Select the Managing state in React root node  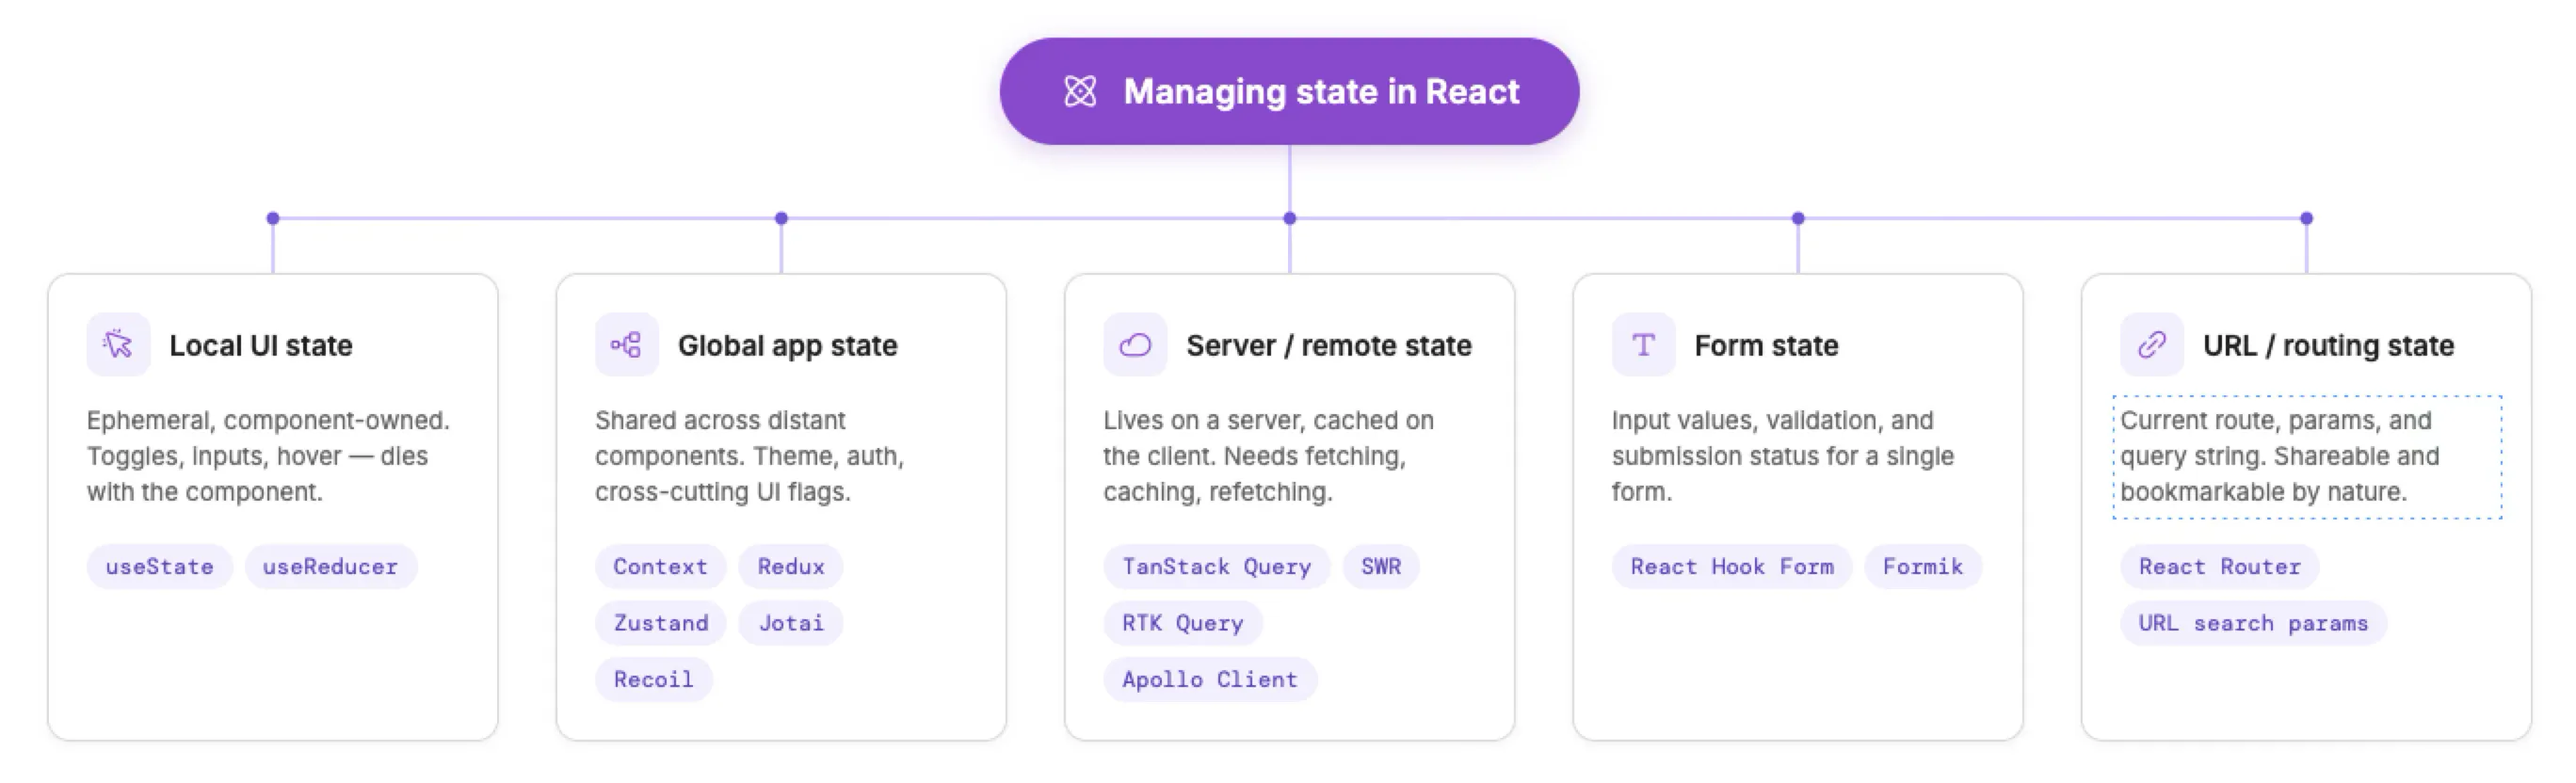coord(1289,91)
